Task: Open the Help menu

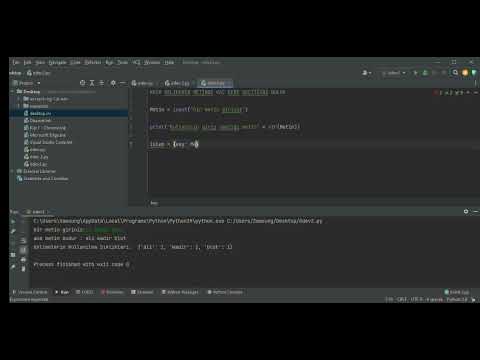Action: click(x=169, y=62)
